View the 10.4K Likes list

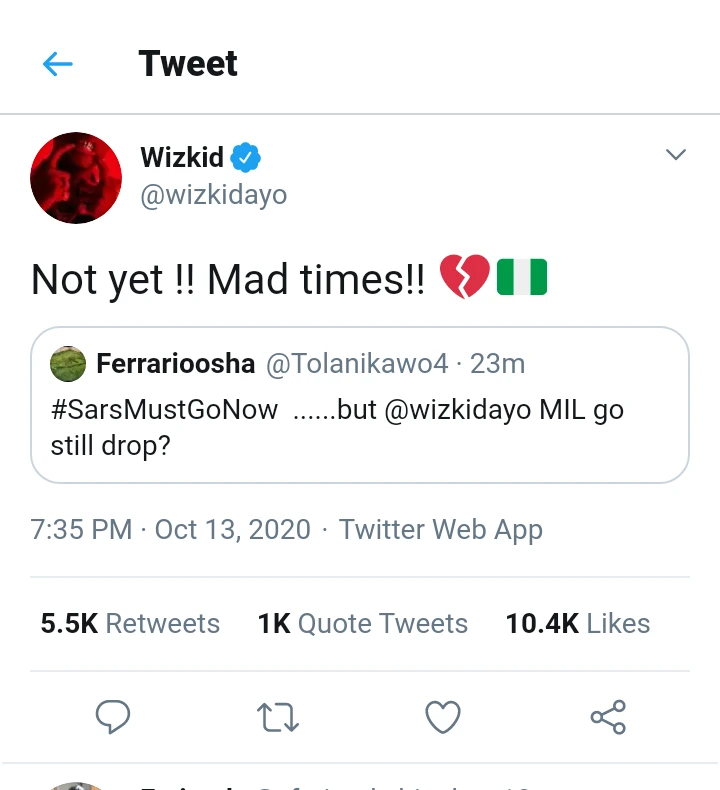(577, 624)
